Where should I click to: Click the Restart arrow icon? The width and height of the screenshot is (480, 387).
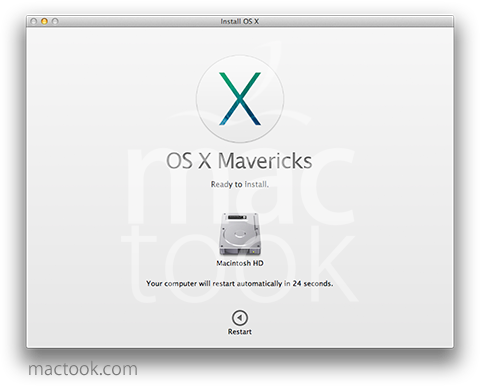pos(240,318)
